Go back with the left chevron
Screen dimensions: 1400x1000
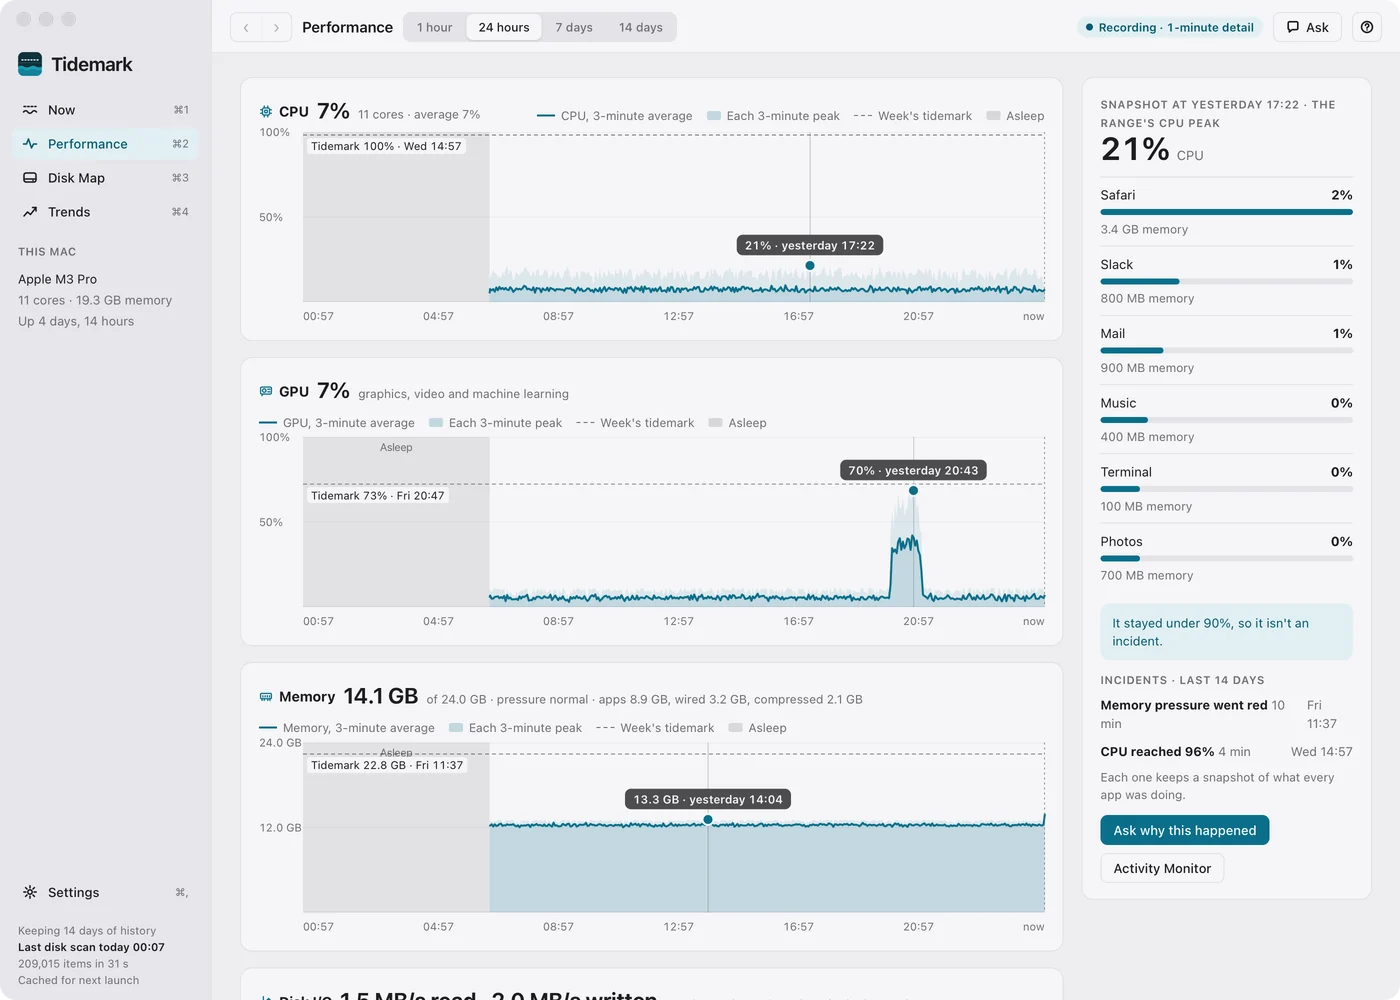tap(246, 27)
